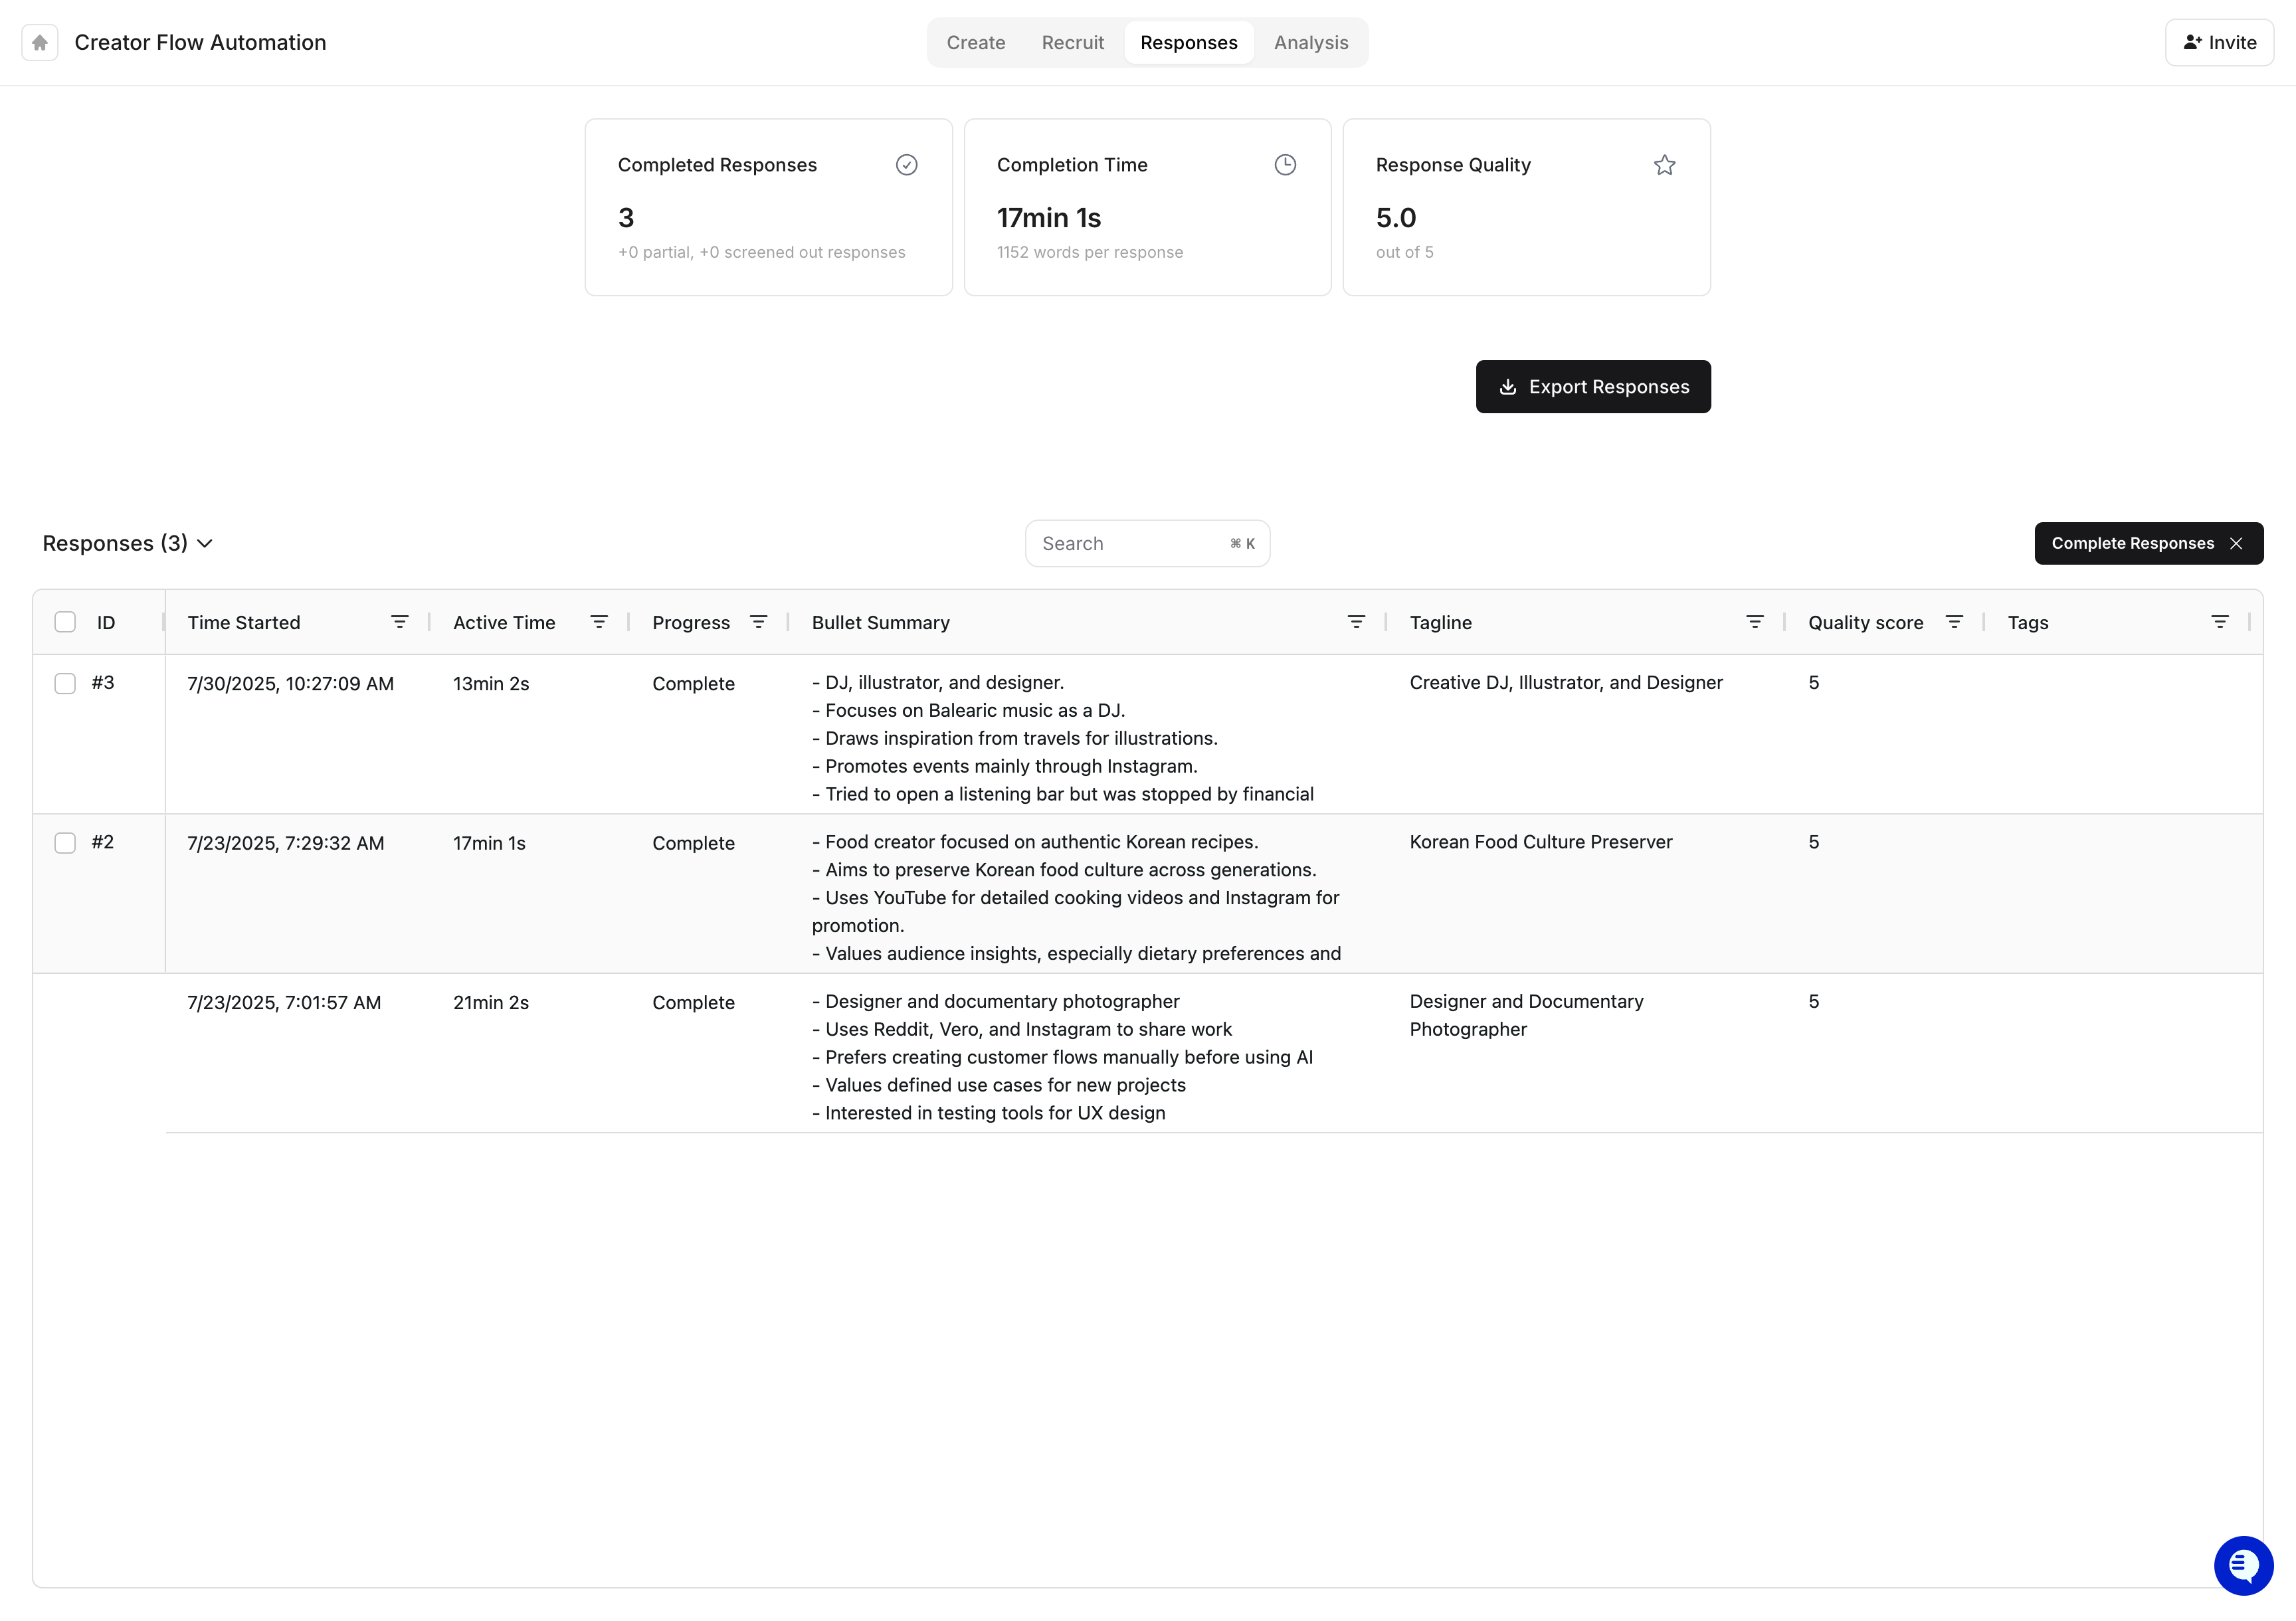Screen dimensions: 2296x1621
Task: Click the Completed Responses checkmark icon
Action: 906,165
